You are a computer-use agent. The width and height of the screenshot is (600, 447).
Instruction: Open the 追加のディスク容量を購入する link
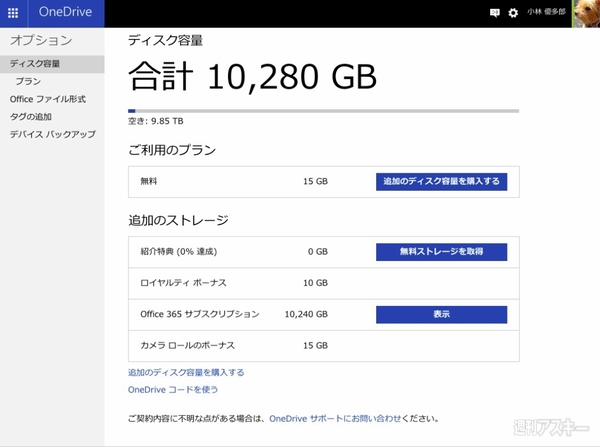pyautogui.click(x=186, y=372)
